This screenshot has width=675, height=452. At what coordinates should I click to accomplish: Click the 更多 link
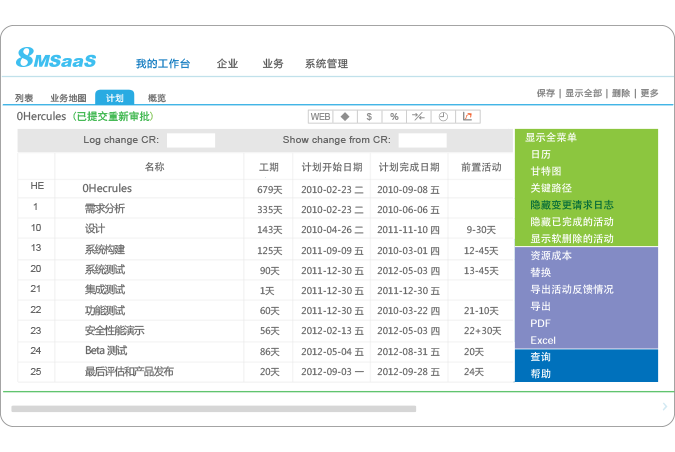point(649,93)
